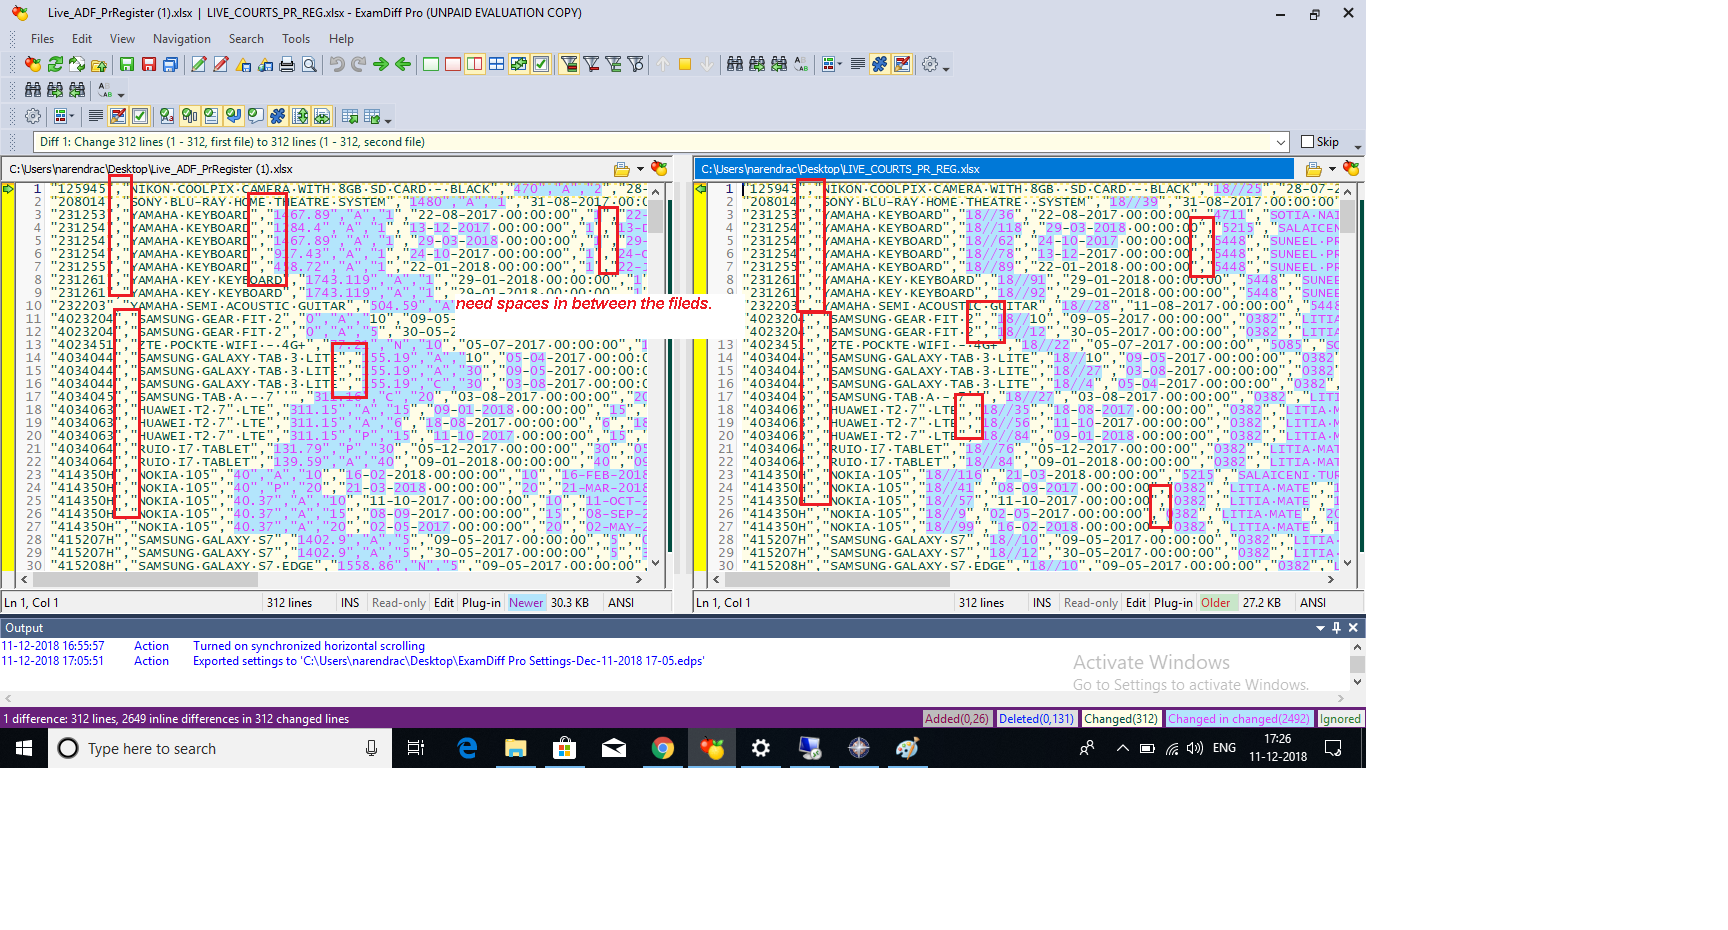
Task: Open toolbar overflow arrow beside Skip
Action: coord(1357,146)
